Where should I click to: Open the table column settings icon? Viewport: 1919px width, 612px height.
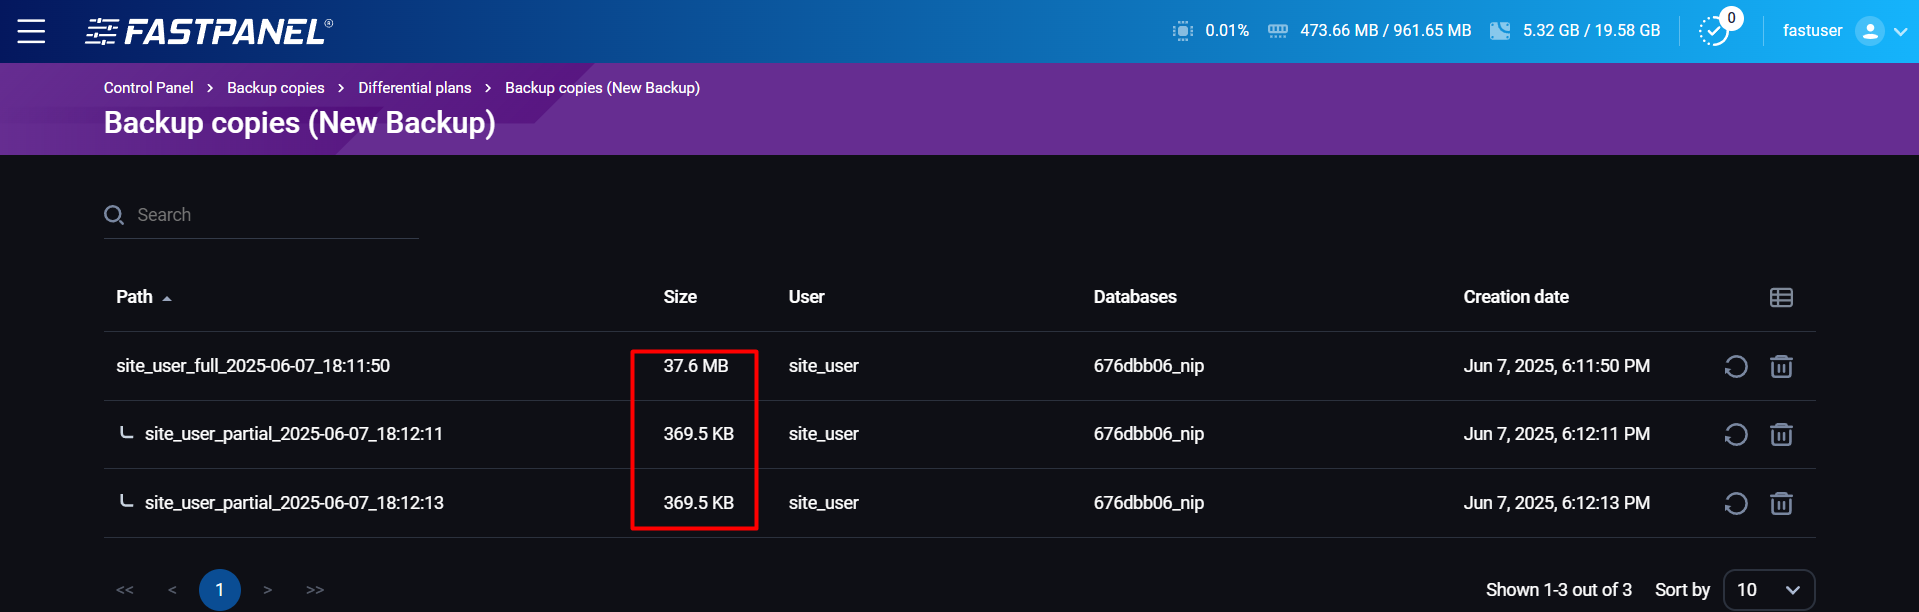(x=1781, y=298)
